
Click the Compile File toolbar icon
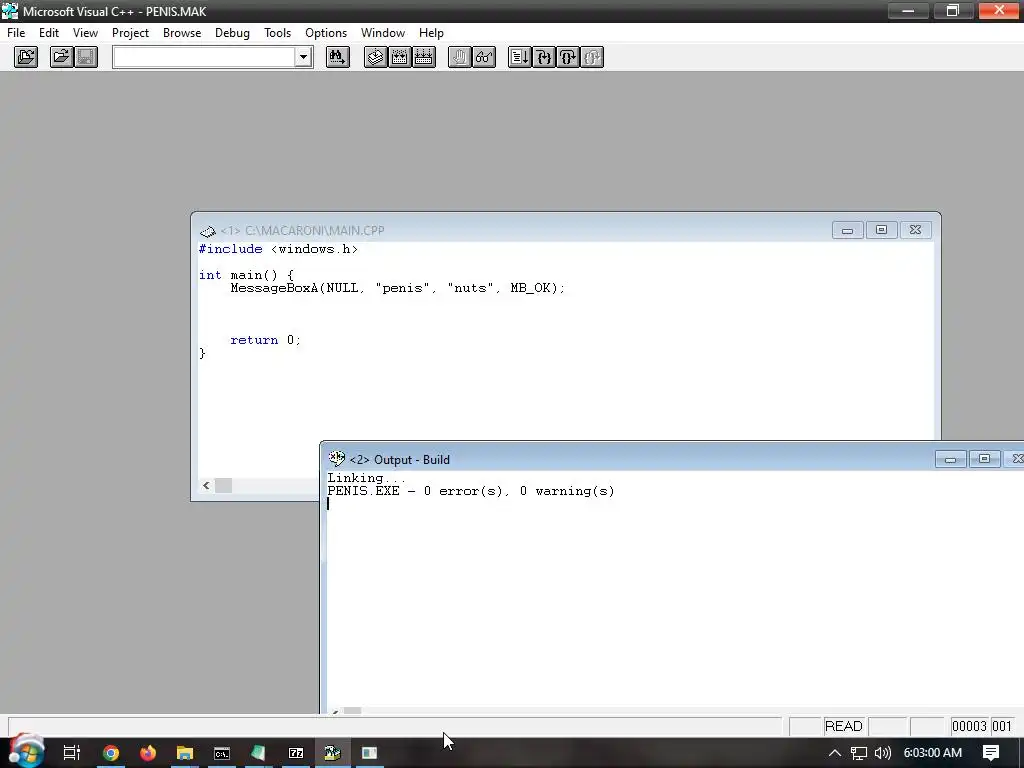point(376,57)
